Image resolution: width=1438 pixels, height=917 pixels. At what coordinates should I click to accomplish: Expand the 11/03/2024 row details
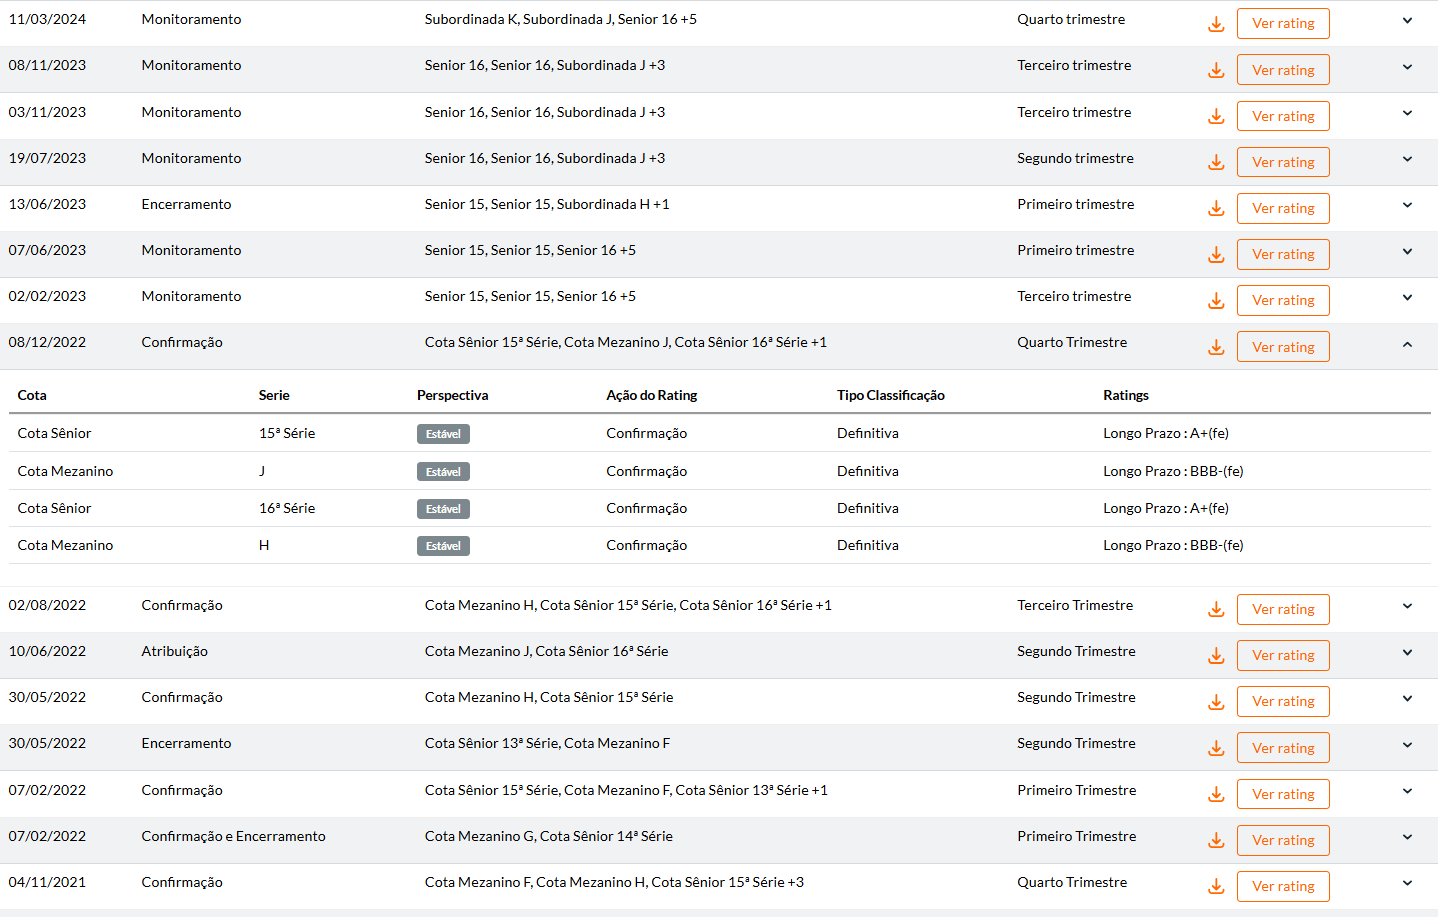click(1407, 21)
